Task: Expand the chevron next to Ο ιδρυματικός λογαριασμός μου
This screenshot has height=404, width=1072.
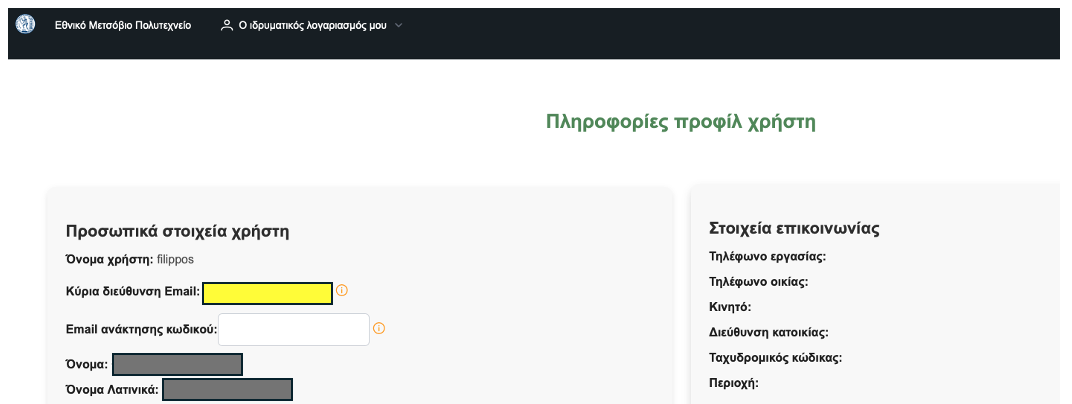Action: pos(399,25)
